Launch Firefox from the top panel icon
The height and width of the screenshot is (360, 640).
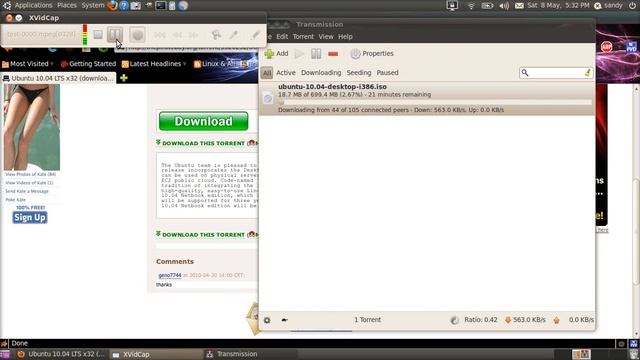112,5
